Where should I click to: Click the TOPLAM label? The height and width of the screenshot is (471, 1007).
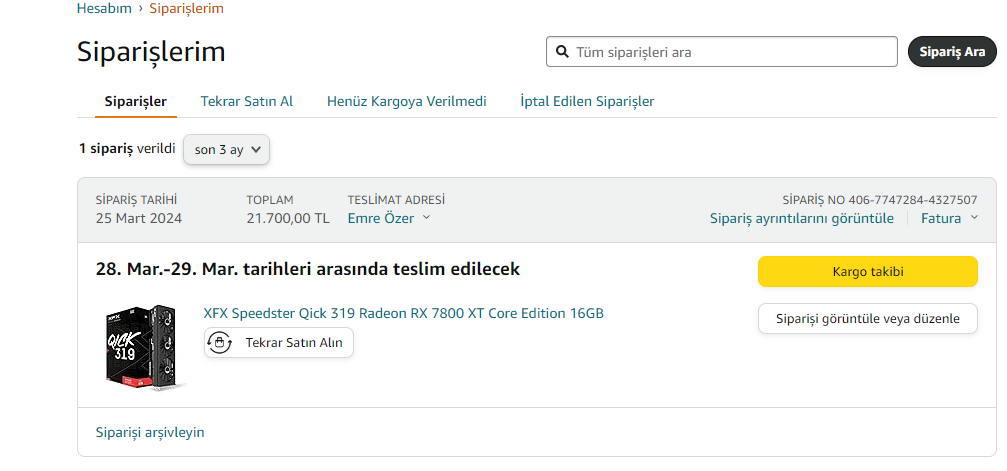[x=270, y=200]
